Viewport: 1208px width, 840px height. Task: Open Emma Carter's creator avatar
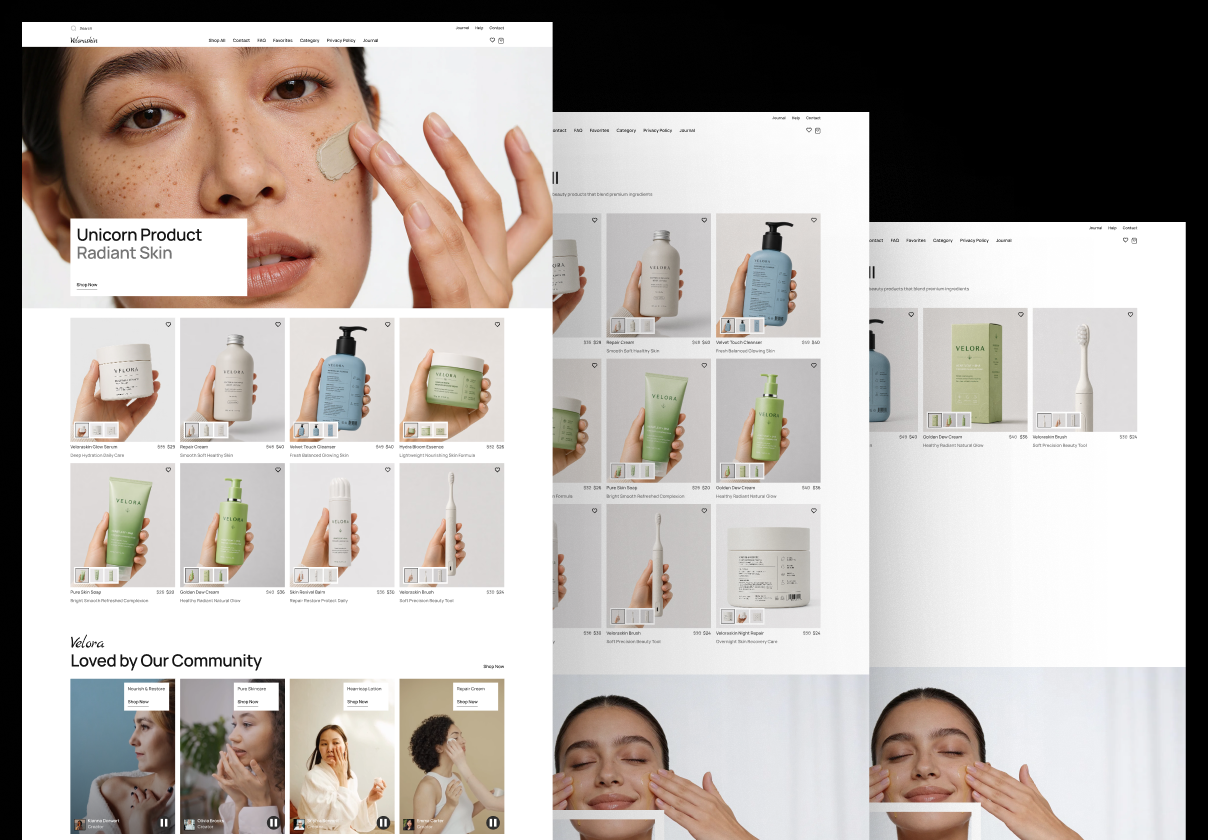(x=408, y=825)
